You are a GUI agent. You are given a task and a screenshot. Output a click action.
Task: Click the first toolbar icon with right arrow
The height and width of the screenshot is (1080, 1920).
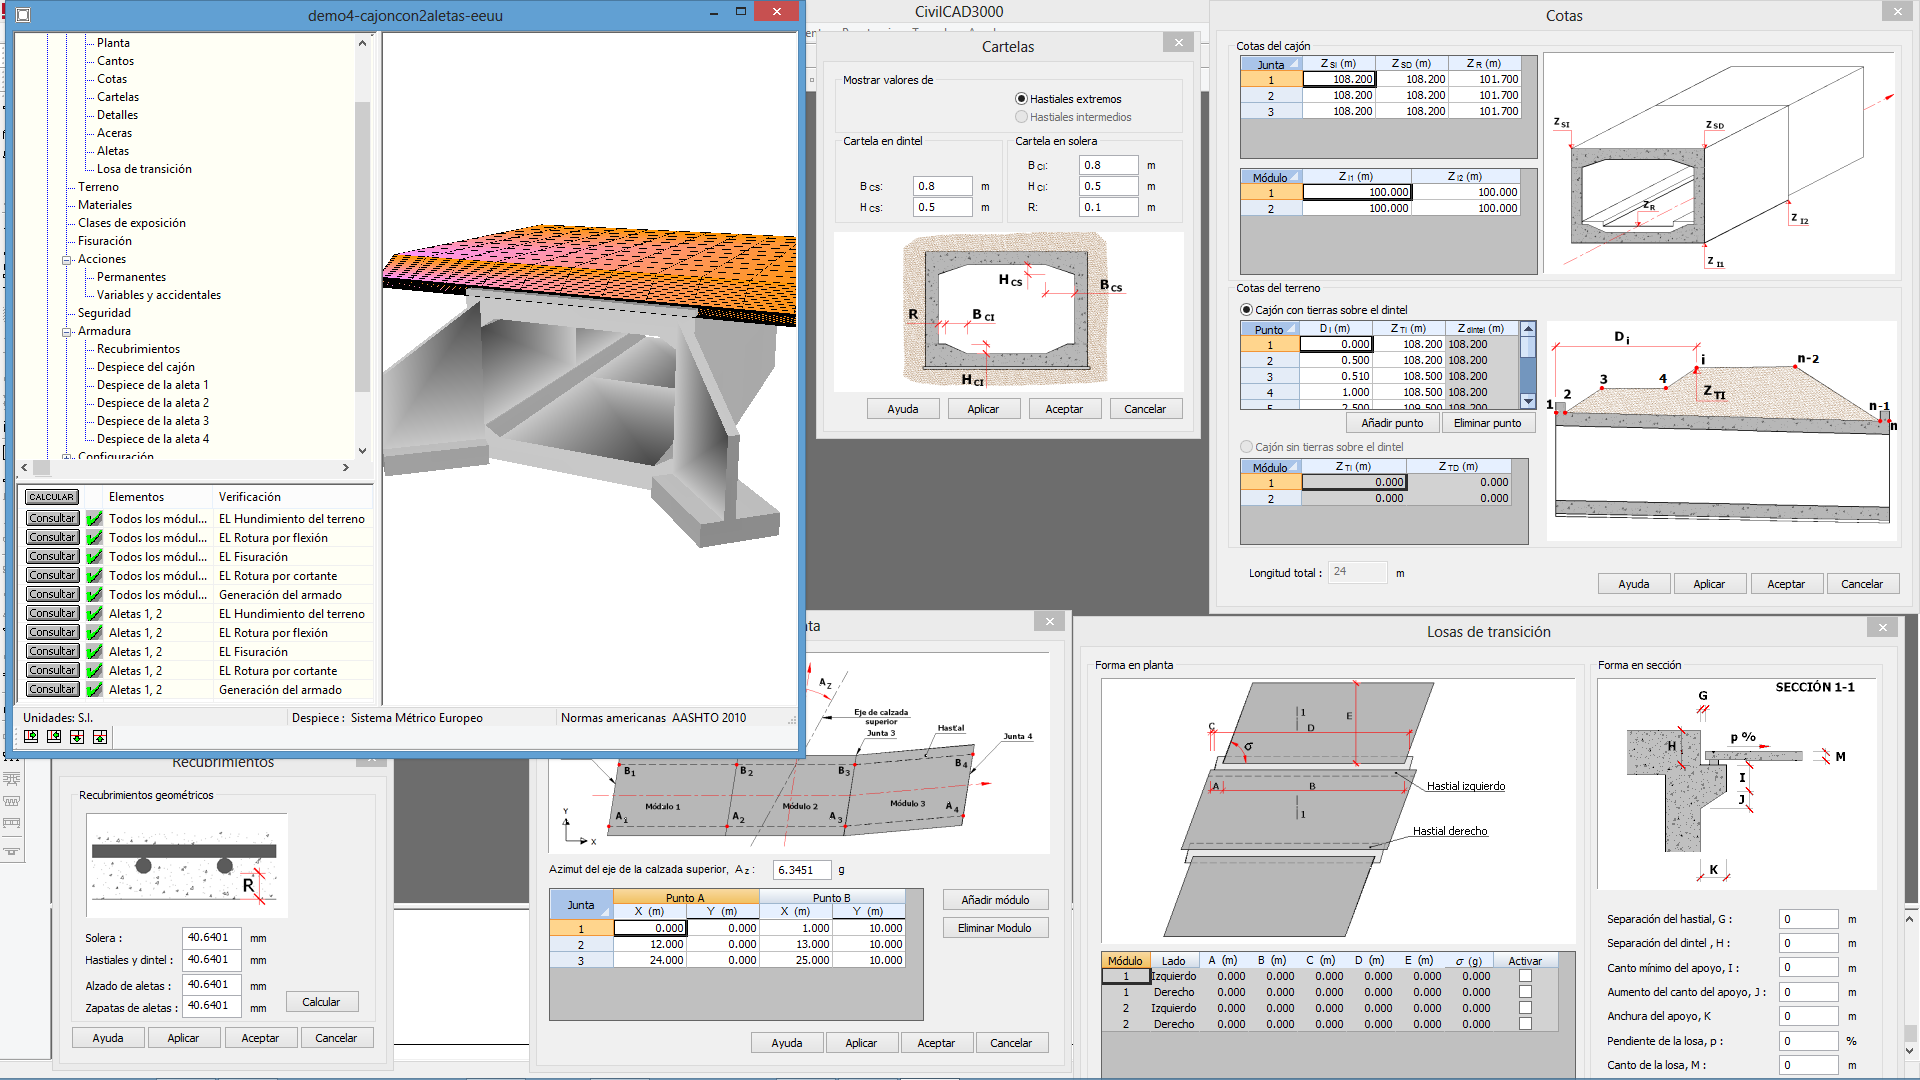click(31, 737)
